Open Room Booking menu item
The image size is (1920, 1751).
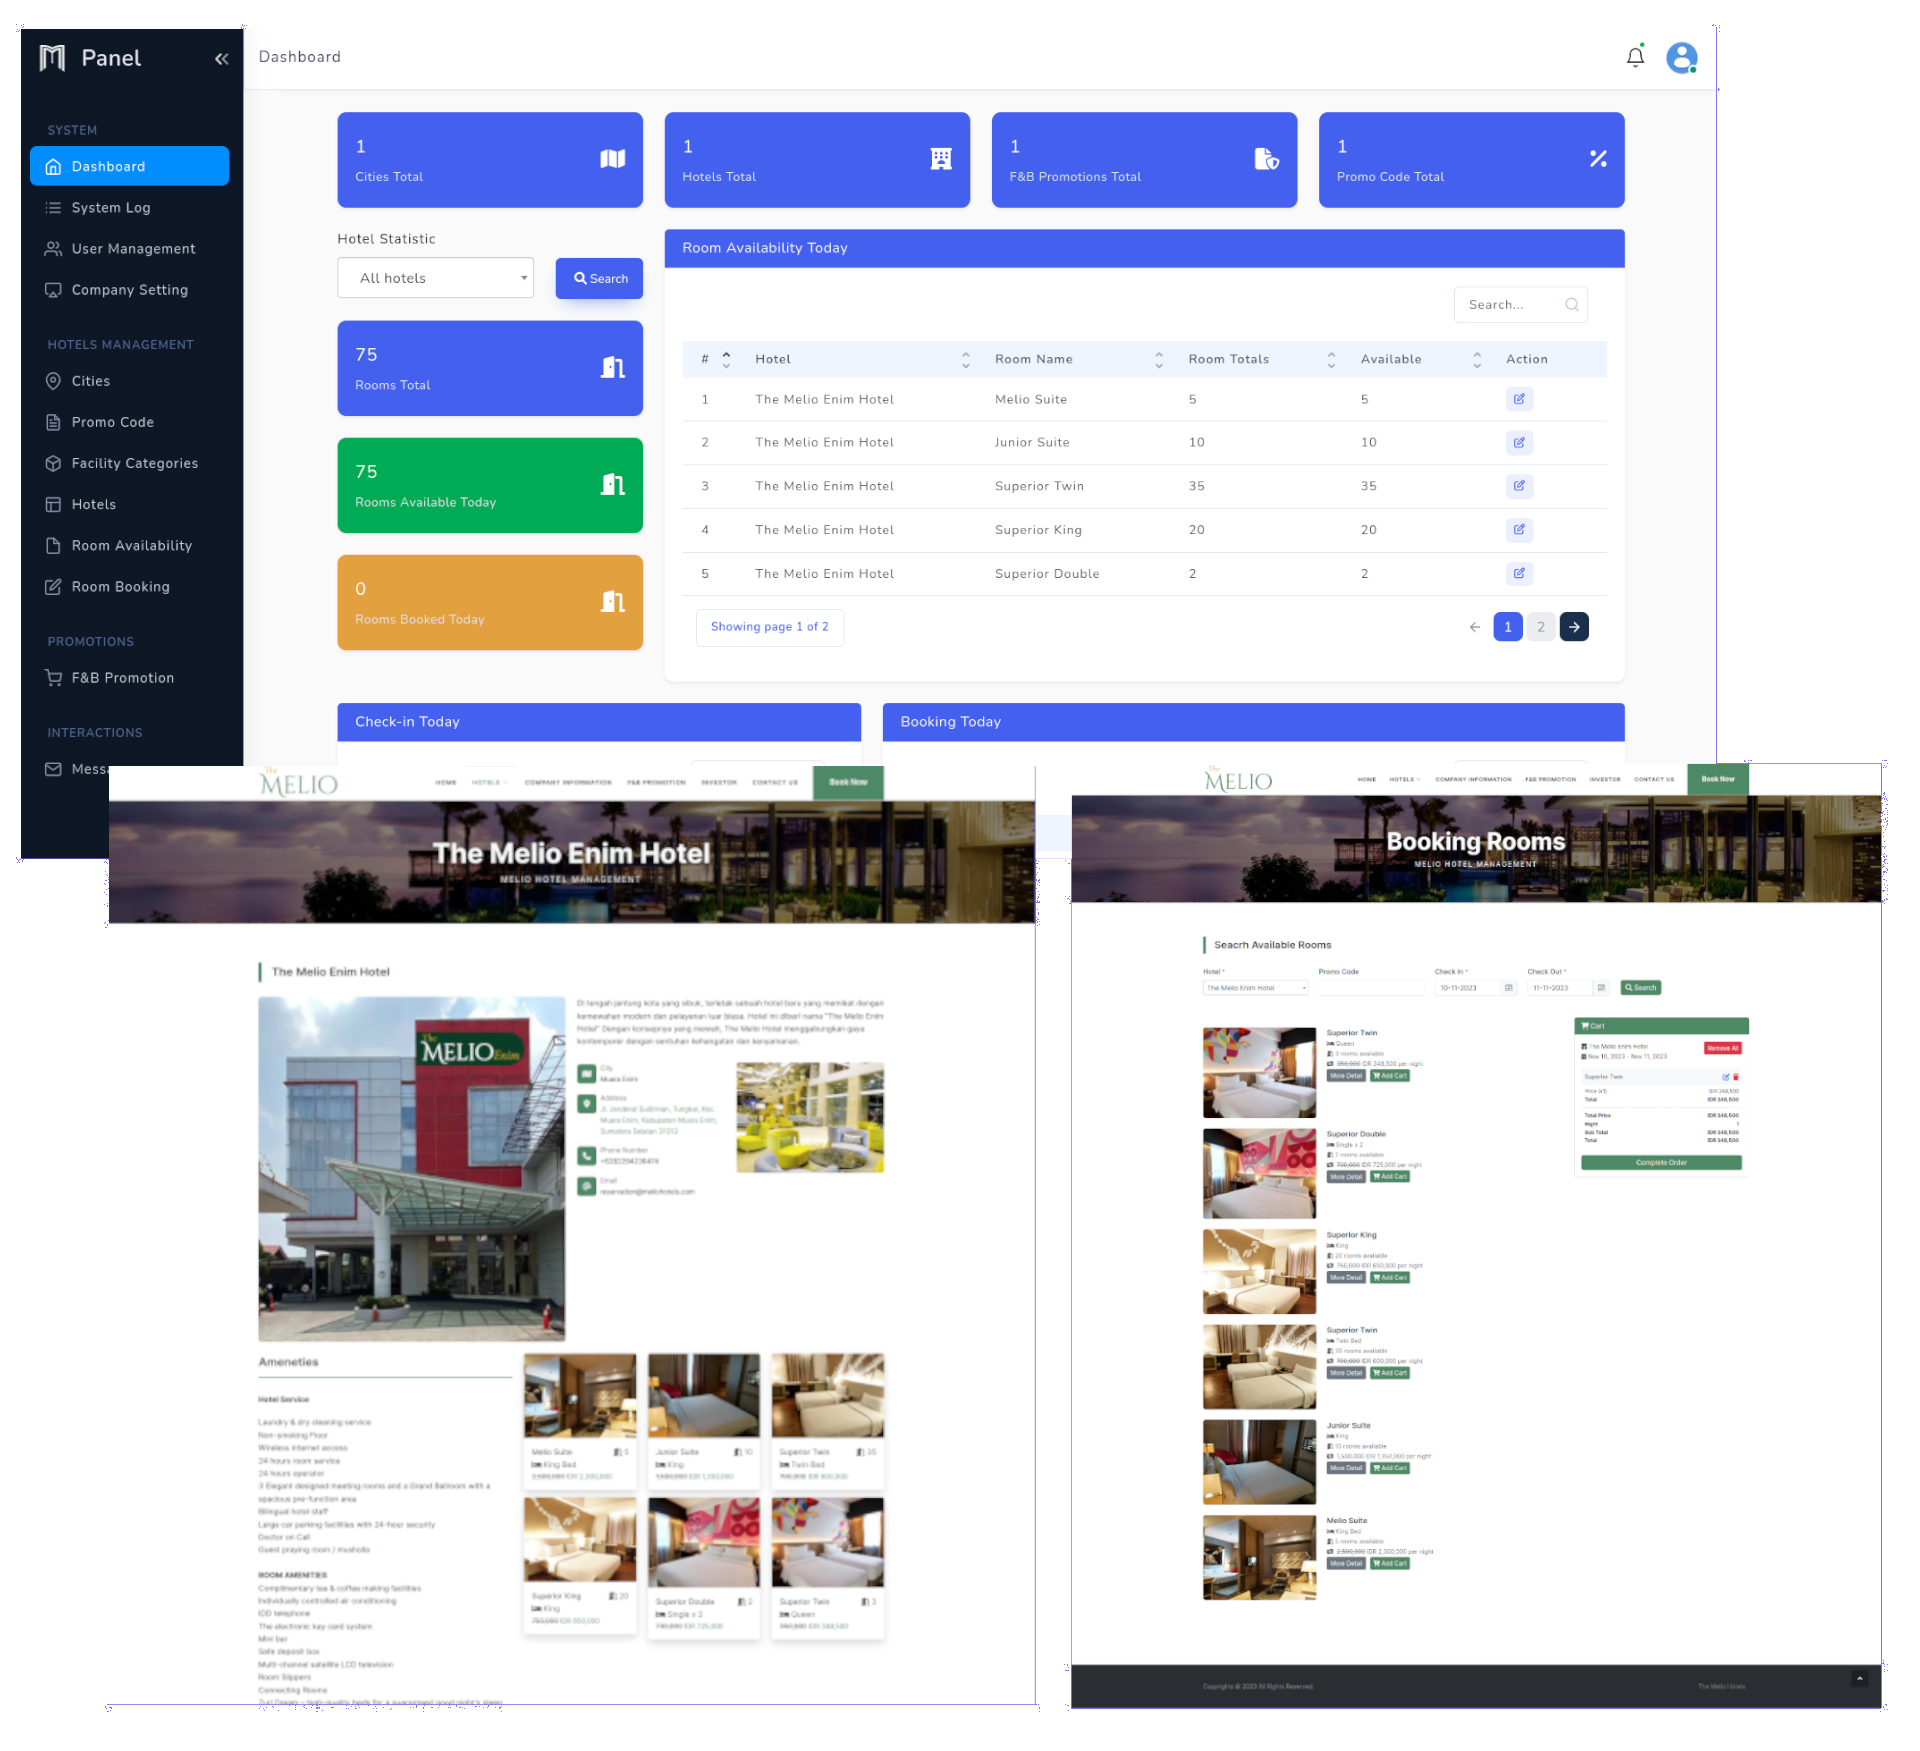pyautogui.click(x=120, y=587)
